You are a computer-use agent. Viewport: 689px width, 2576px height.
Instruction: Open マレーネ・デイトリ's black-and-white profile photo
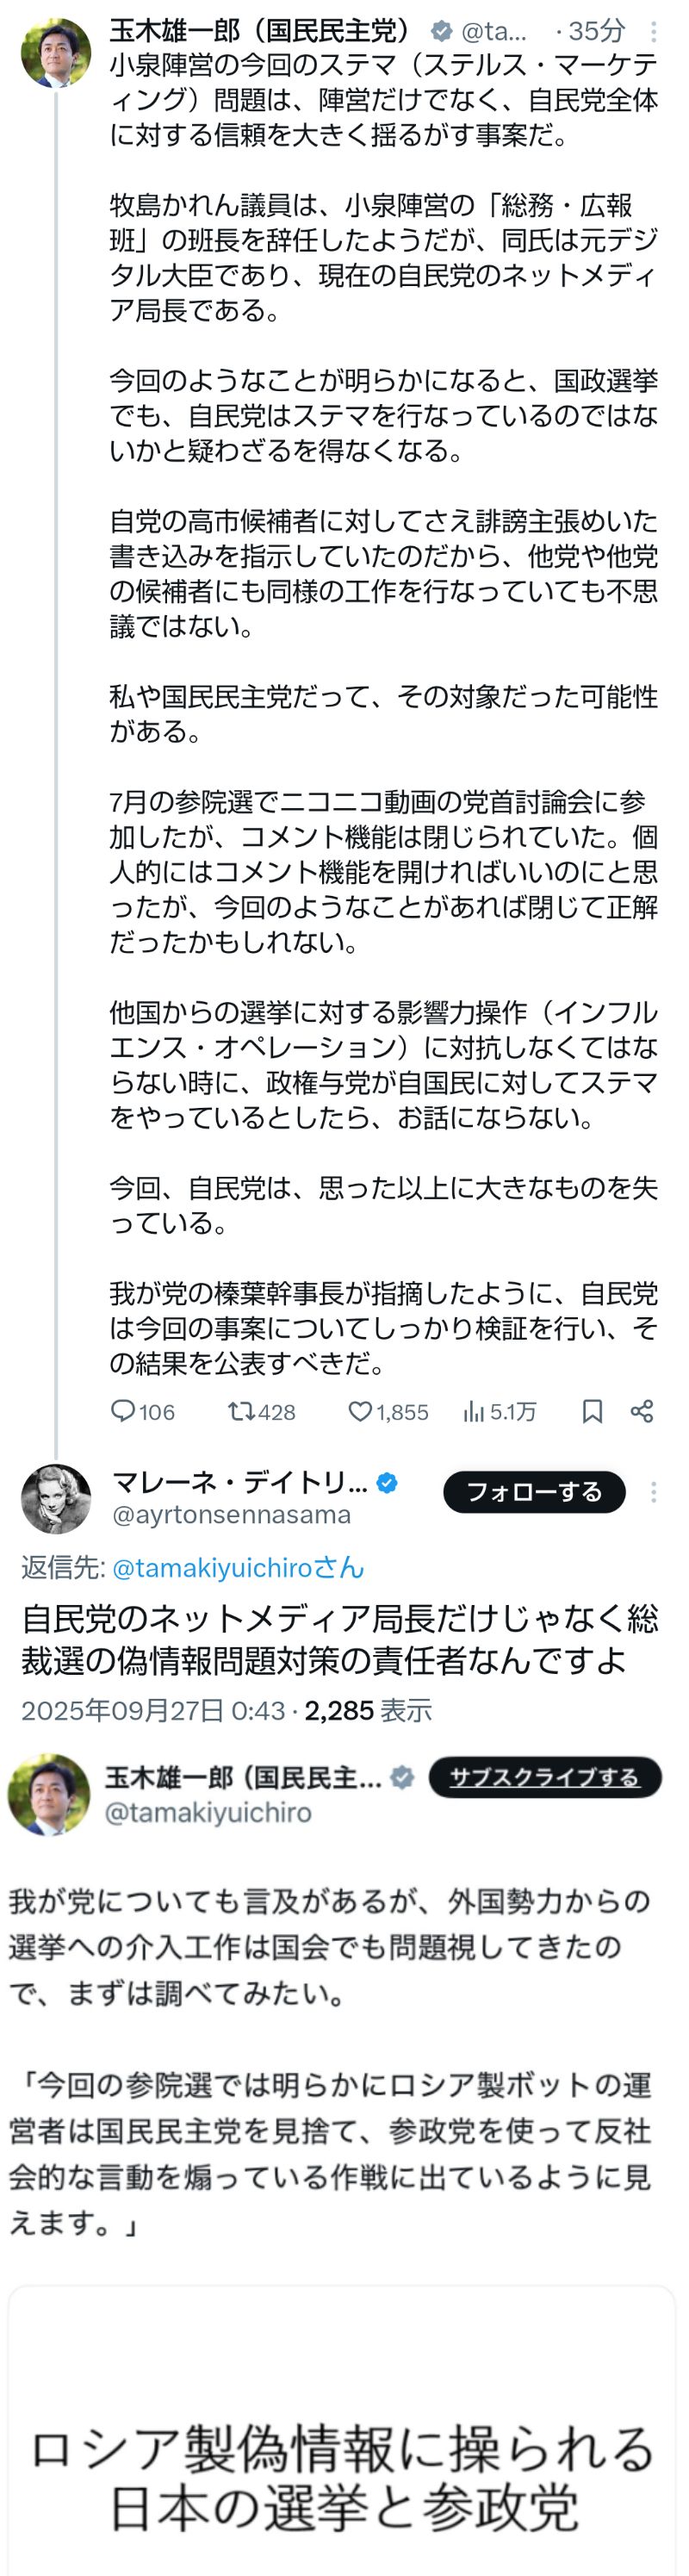point(56,1499)
